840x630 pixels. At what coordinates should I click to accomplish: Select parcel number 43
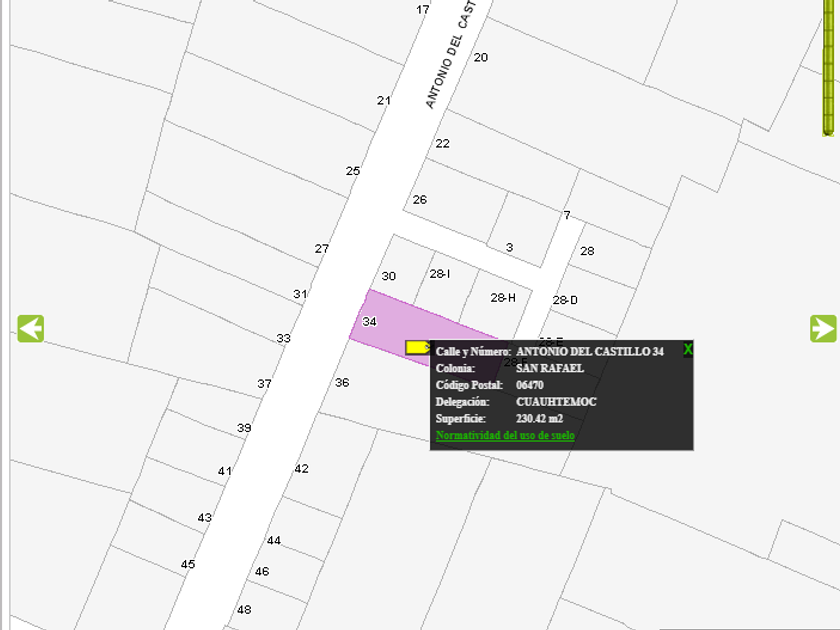tap(204, 518)
